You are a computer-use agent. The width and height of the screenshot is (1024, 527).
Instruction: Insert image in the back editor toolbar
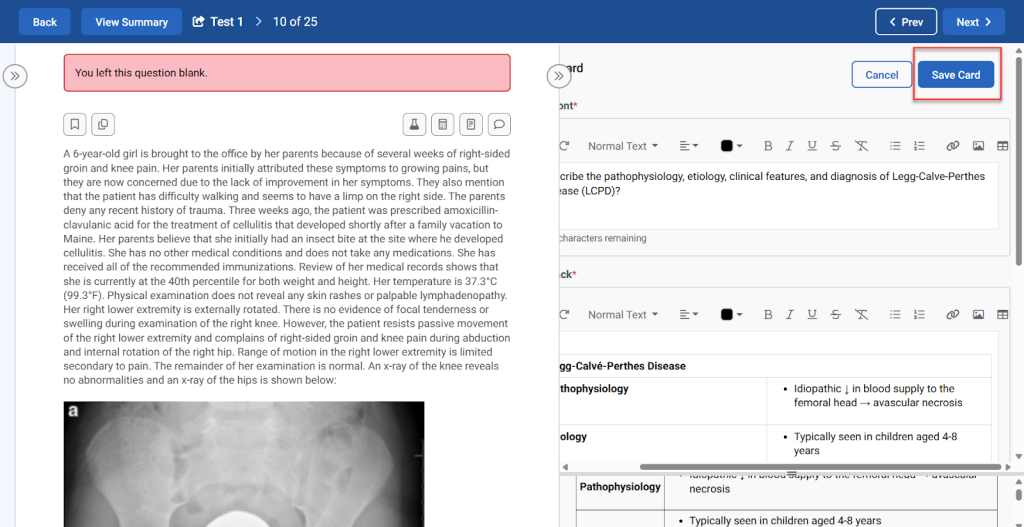978,314
